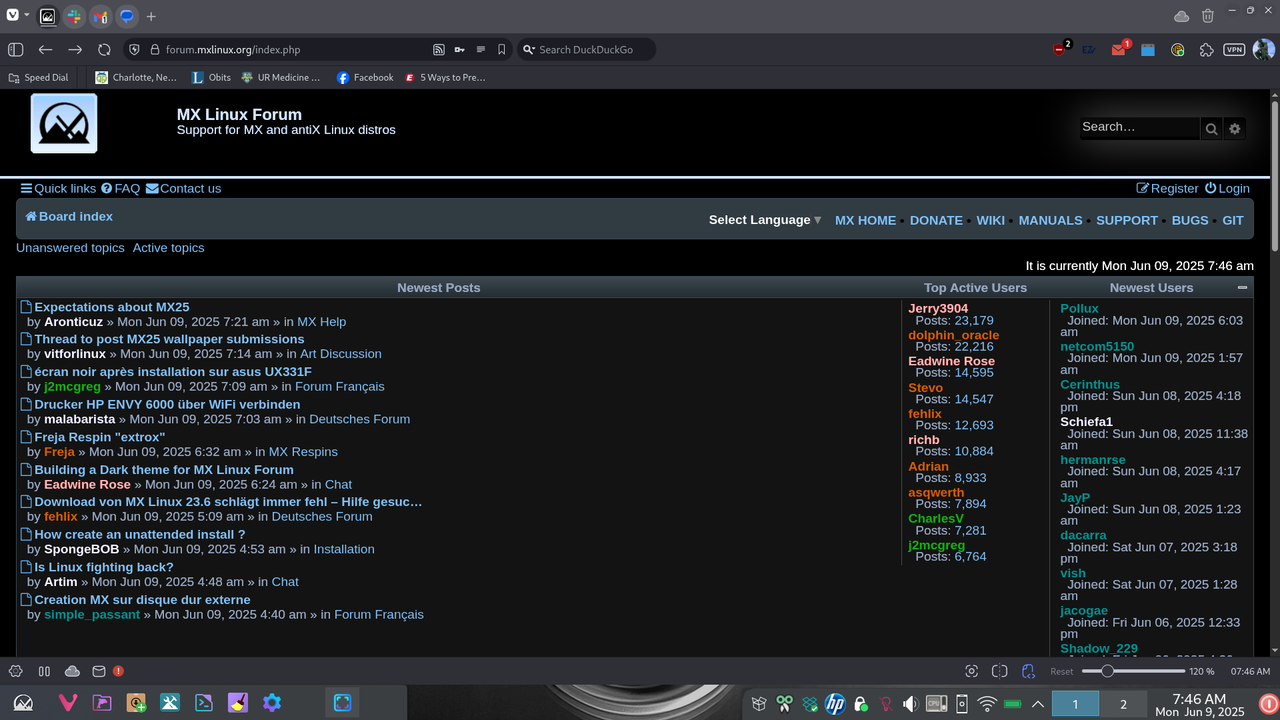1280x720 pixels.
Task: Click the forum Search input field
Action: pyautogui.click(x=1139, y=127)
